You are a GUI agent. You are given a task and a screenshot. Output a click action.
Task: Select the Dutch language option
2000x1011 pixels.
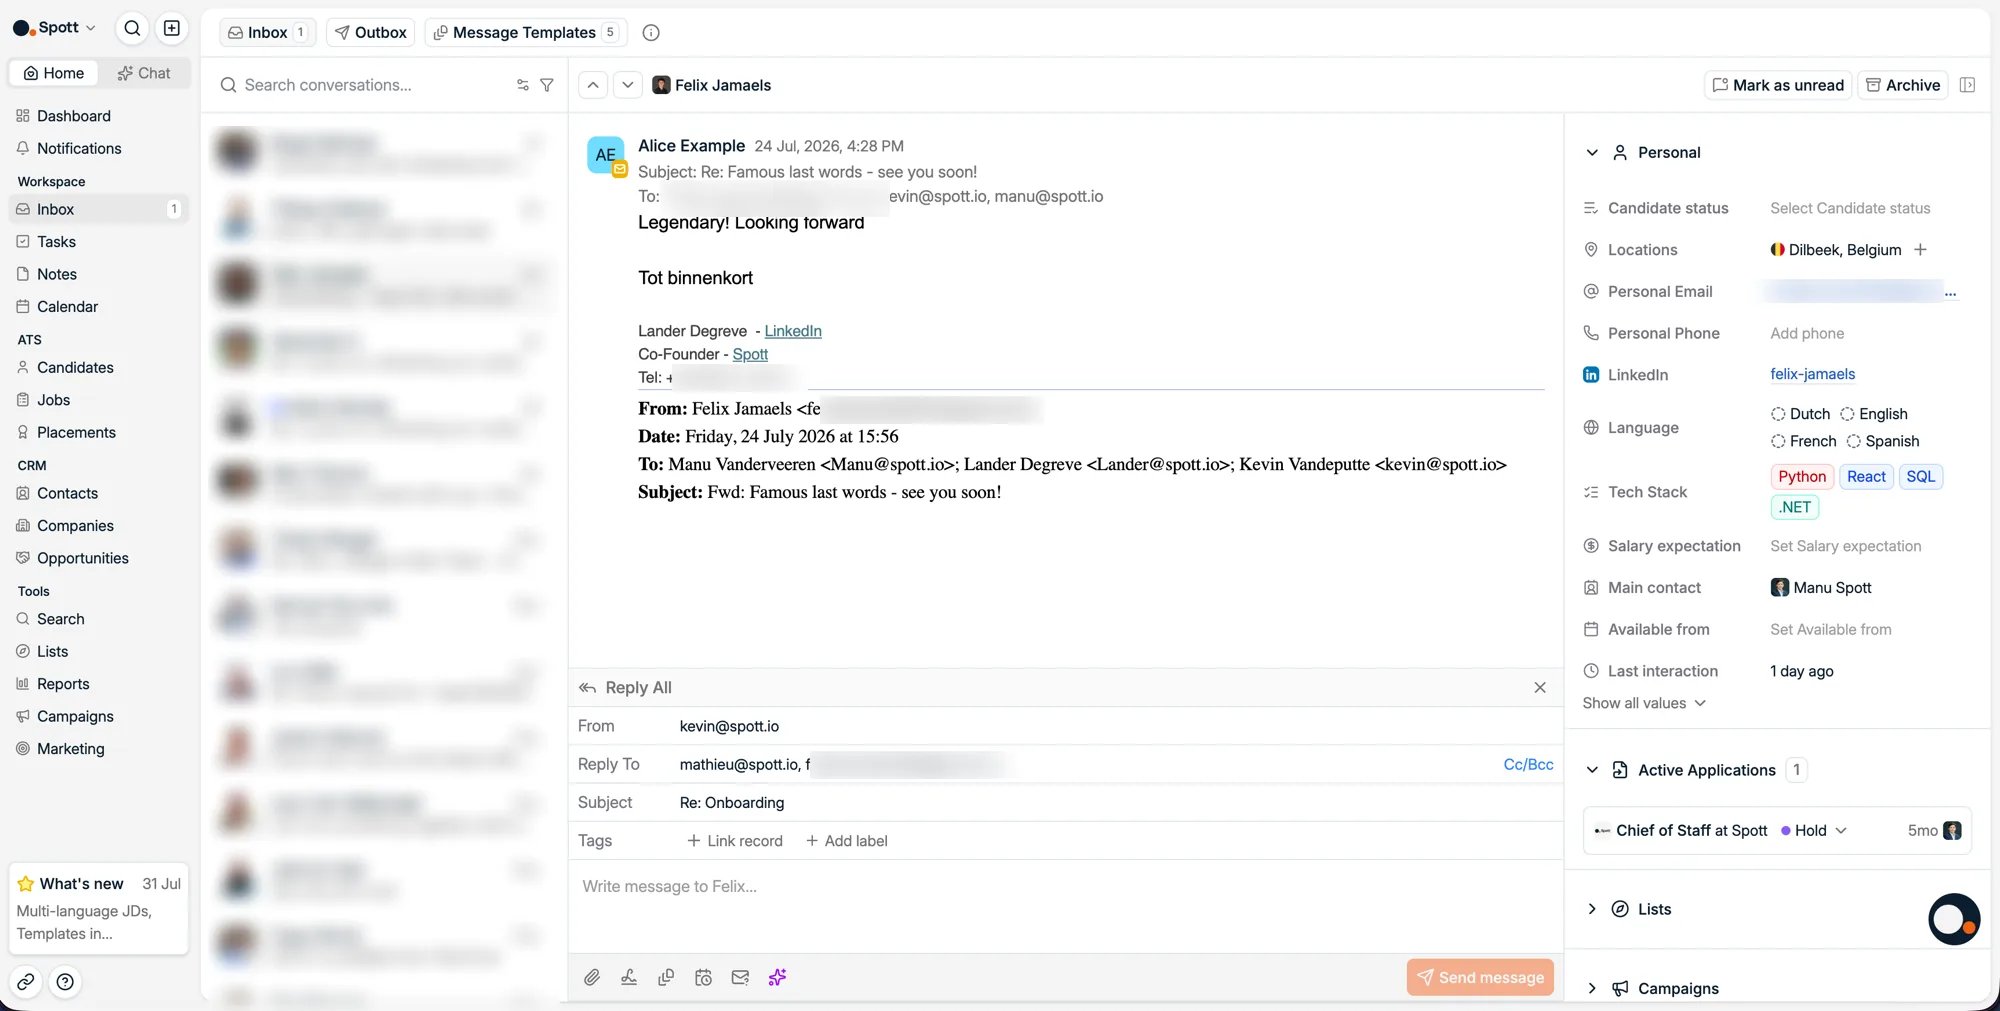(1800, 414)
